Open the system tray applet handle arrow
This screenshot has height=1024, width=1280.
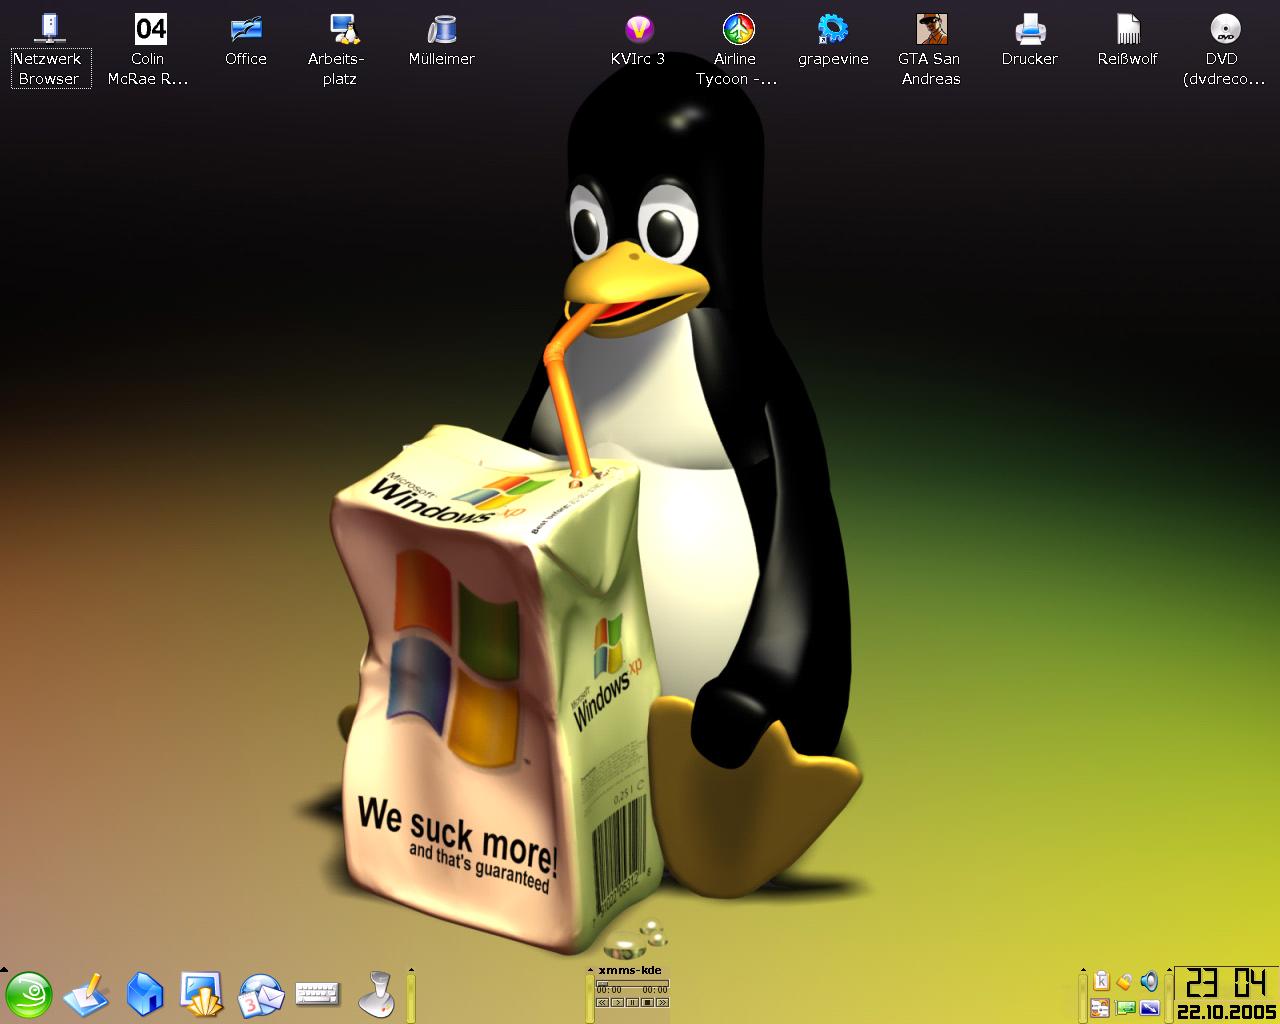coord(1083,969)
